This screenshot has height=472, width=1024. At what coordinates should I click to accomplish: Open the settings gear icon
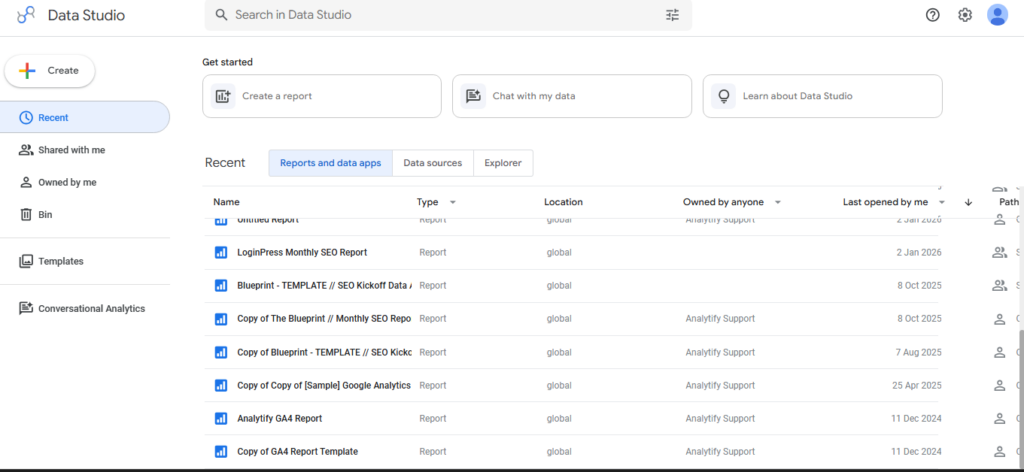coord(965,15)
